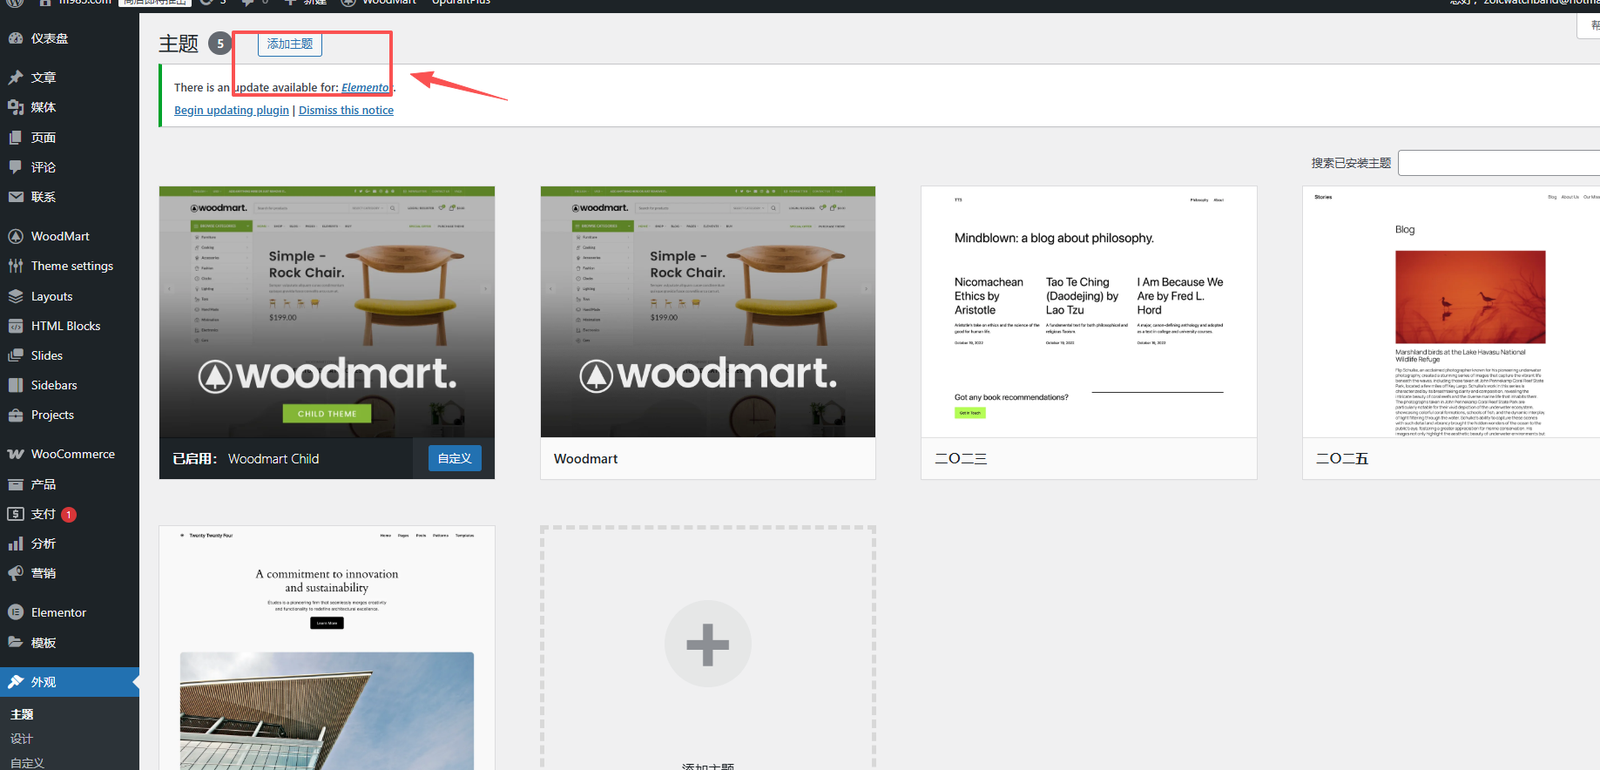The width and height of the screenshot is (1600, 770).
Task: Click the Begin updating plugin link
Action: tap(231, 110)
